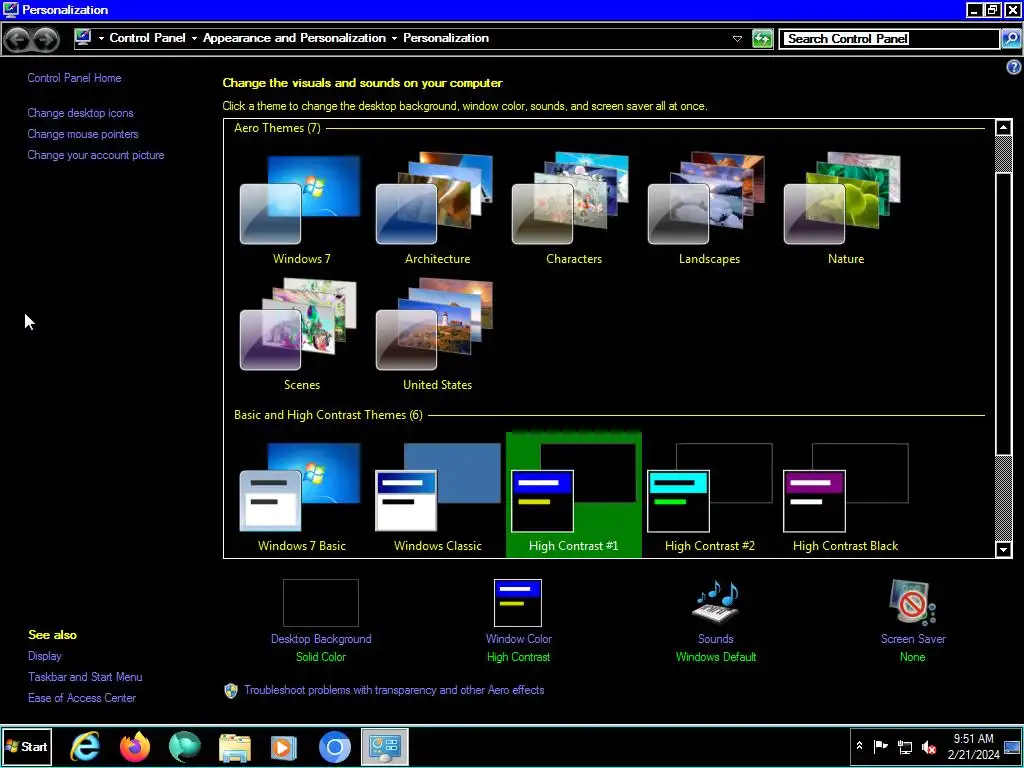Viewport: 1024px width, 768px height.
Task: Launch Windows Media Player from taskbar
Action: tap(284, 747)
